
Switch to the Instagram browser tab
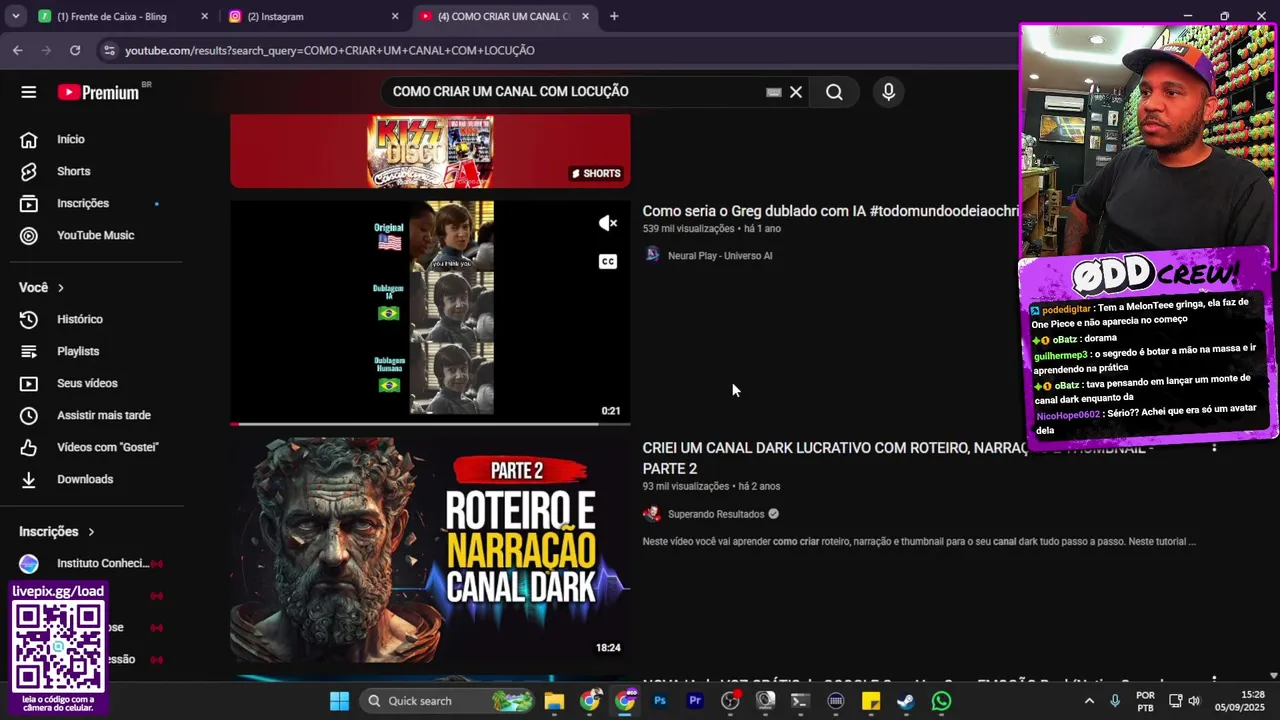(x=302, y=16)
